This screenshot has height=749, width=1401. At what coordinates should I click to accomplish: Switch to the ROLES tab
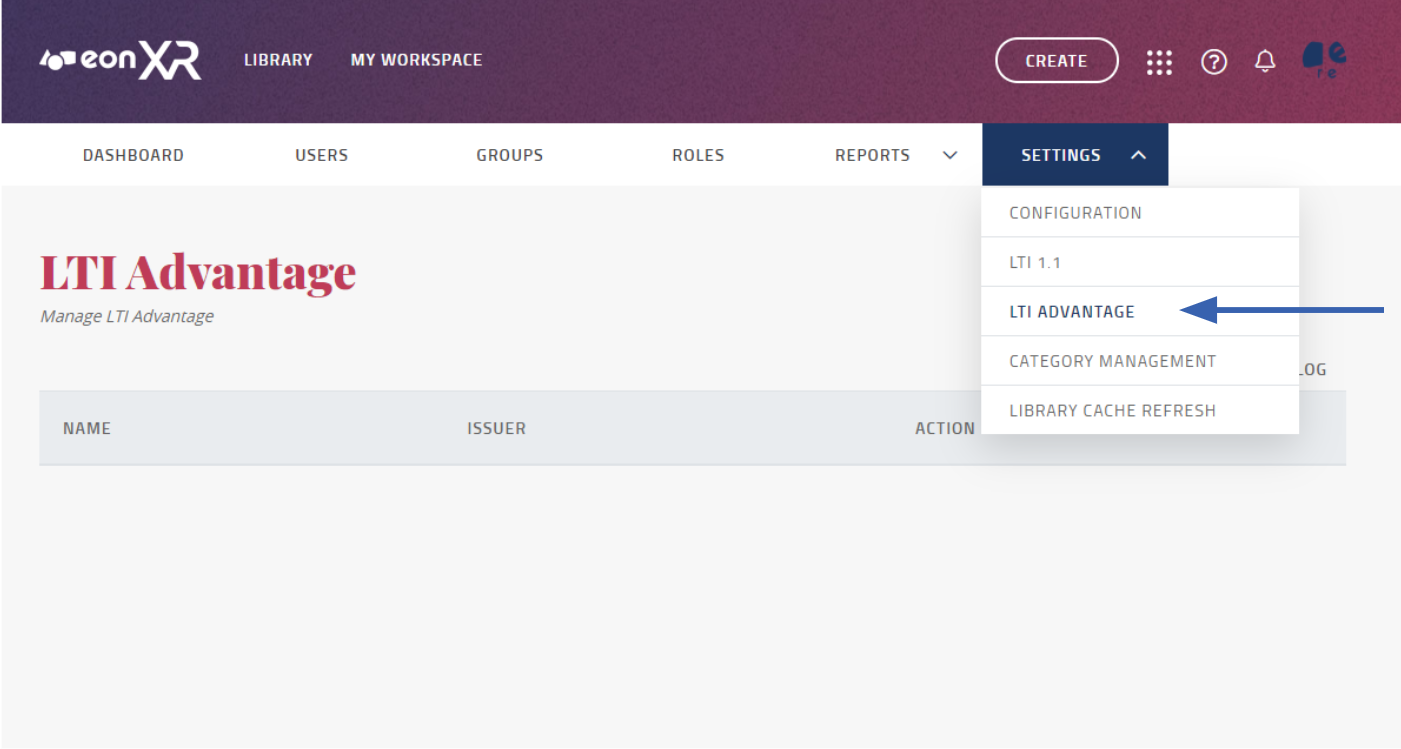tap(698, 155)
